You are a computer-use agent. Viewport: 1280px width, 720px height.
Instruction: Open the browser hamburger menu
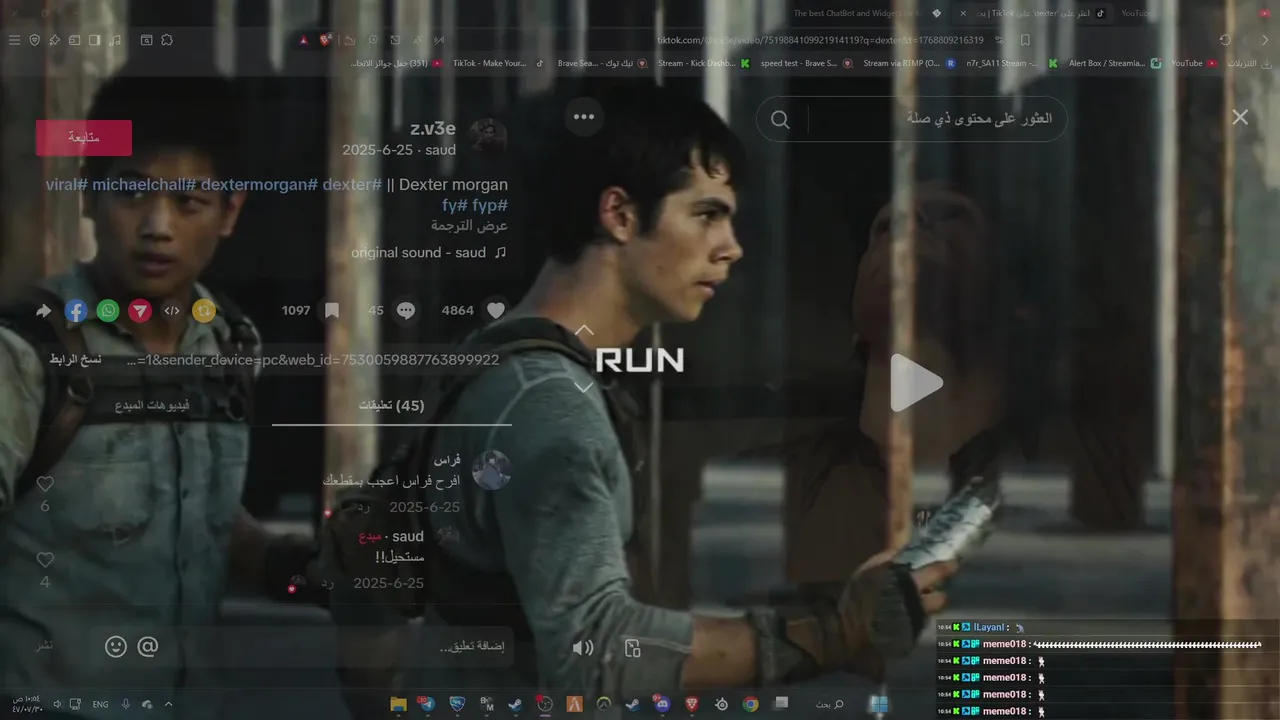point(14,40)
